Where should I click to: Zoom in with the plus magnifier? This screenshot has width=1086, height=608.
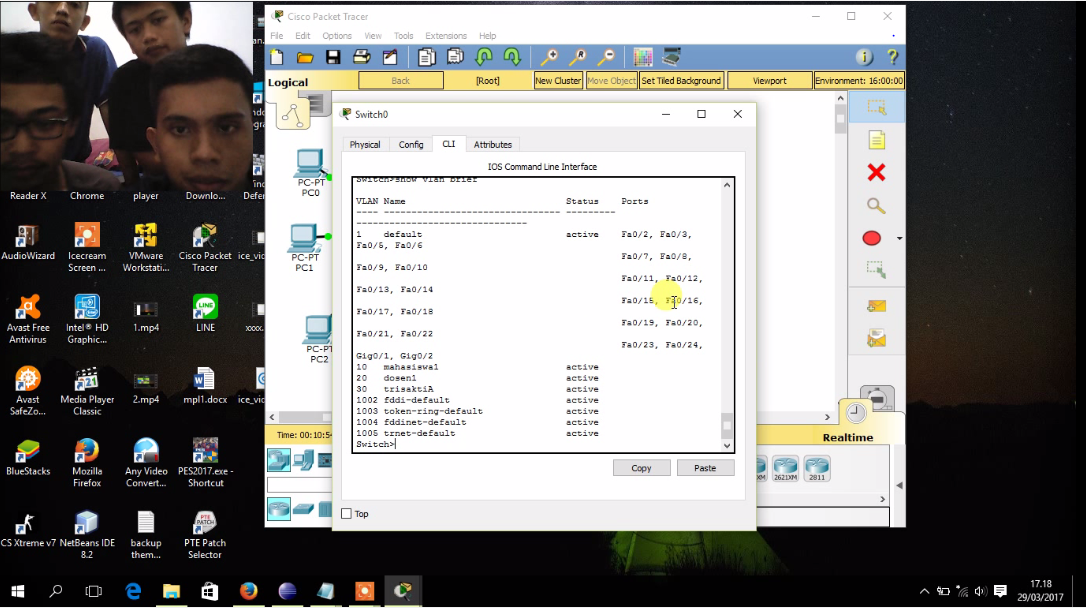[549, 57]
